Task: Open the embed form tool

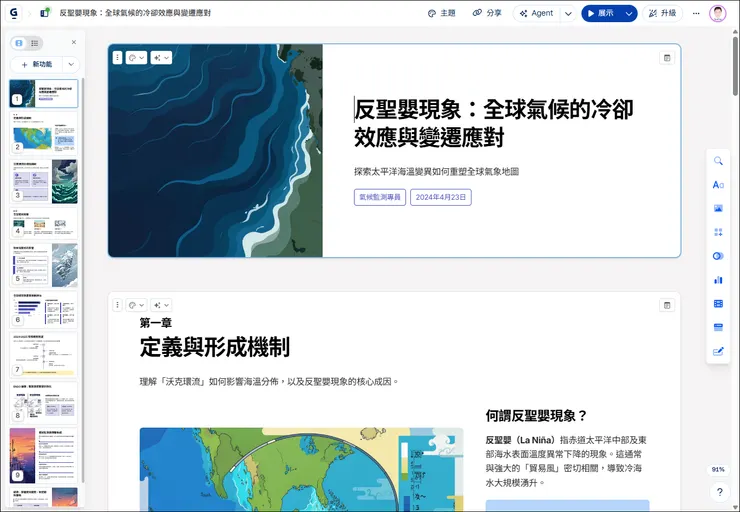Action: 718,327
